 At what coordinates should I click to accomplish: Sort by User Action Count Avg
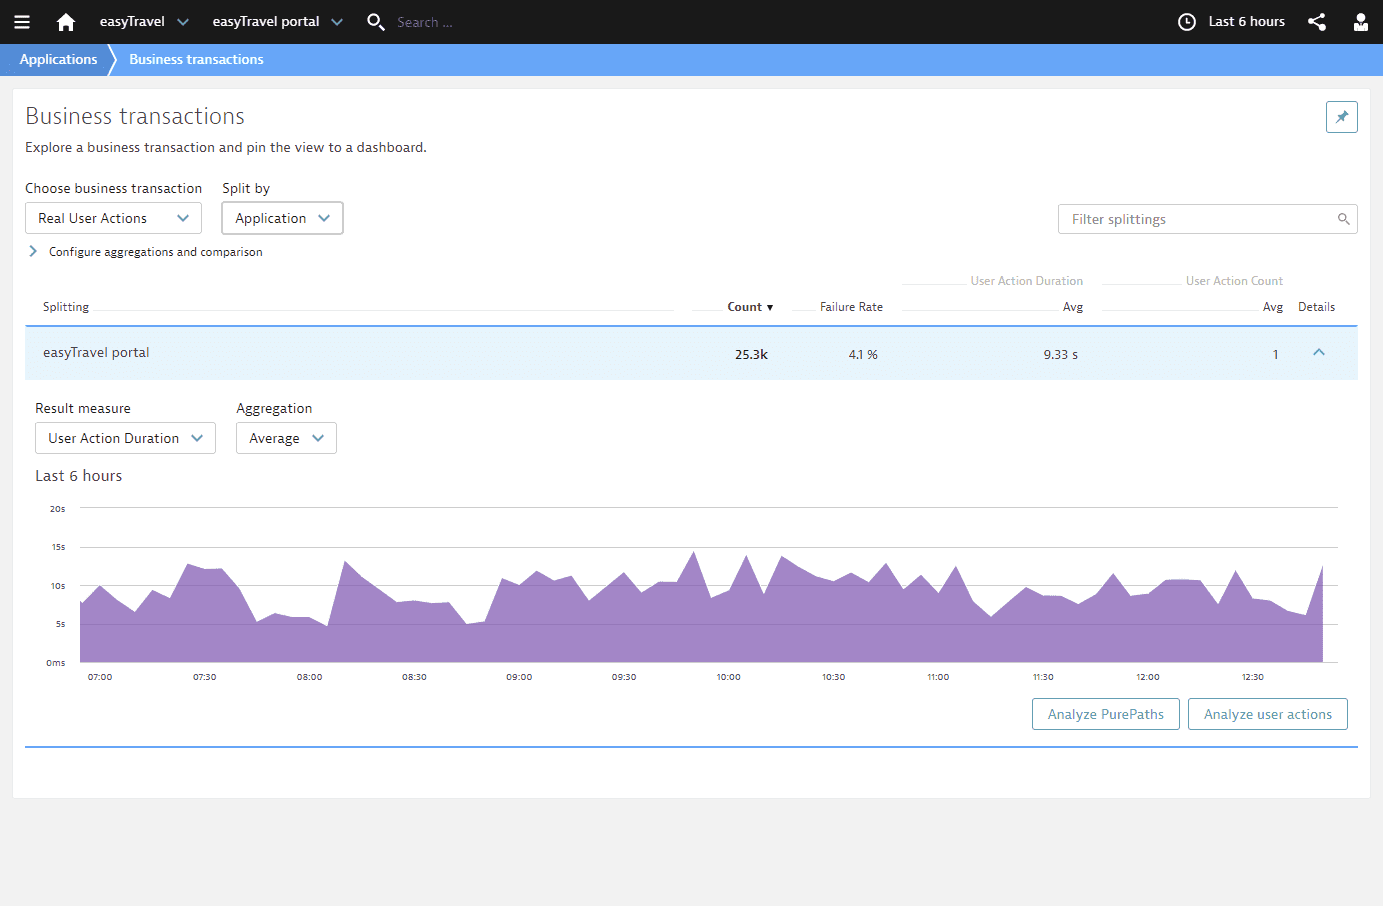pos(1272,307)
